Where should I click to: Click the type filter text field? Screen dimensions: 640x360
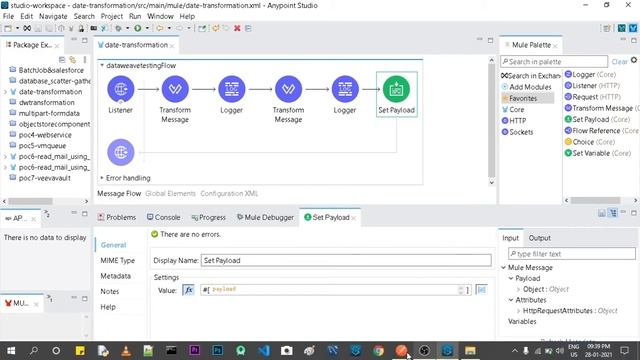pos(571,254)
